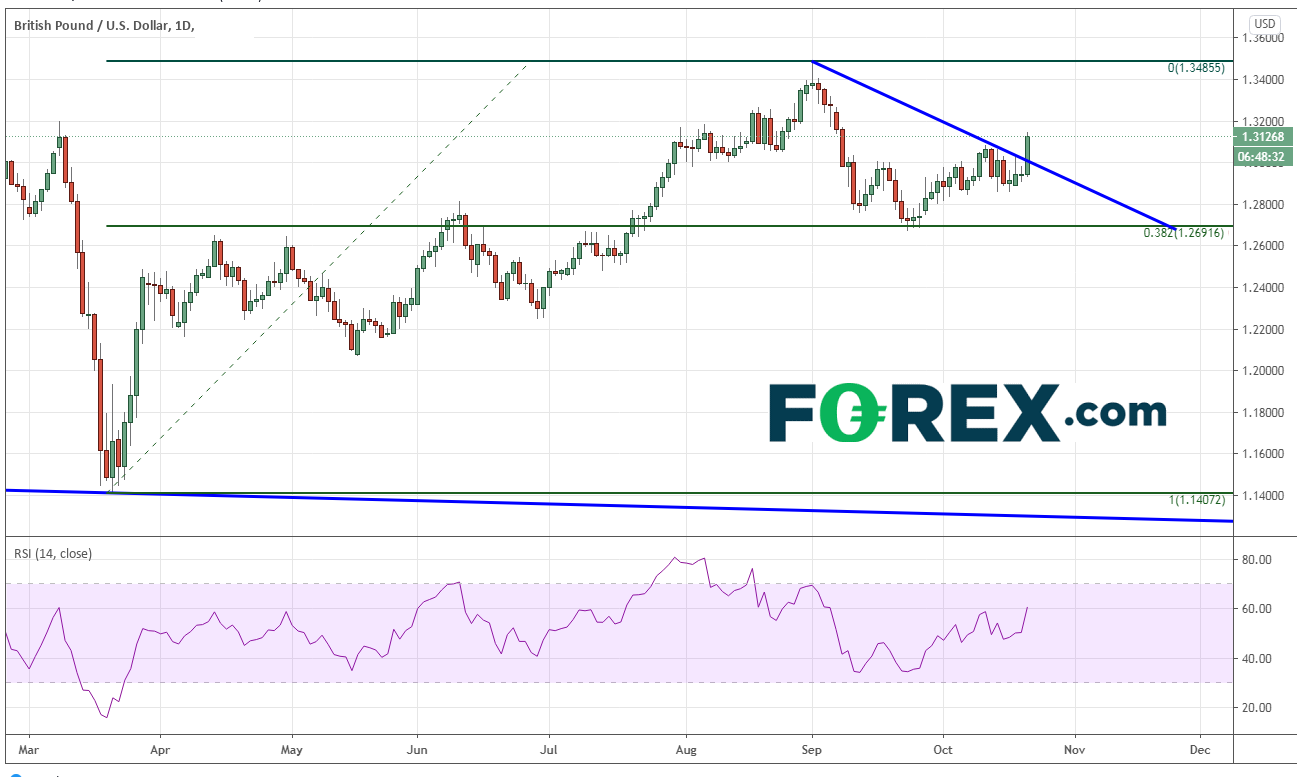
Task: Select the latest green candle breaking the trendline
Action: pyautogui.click(x=1027, y=155)
